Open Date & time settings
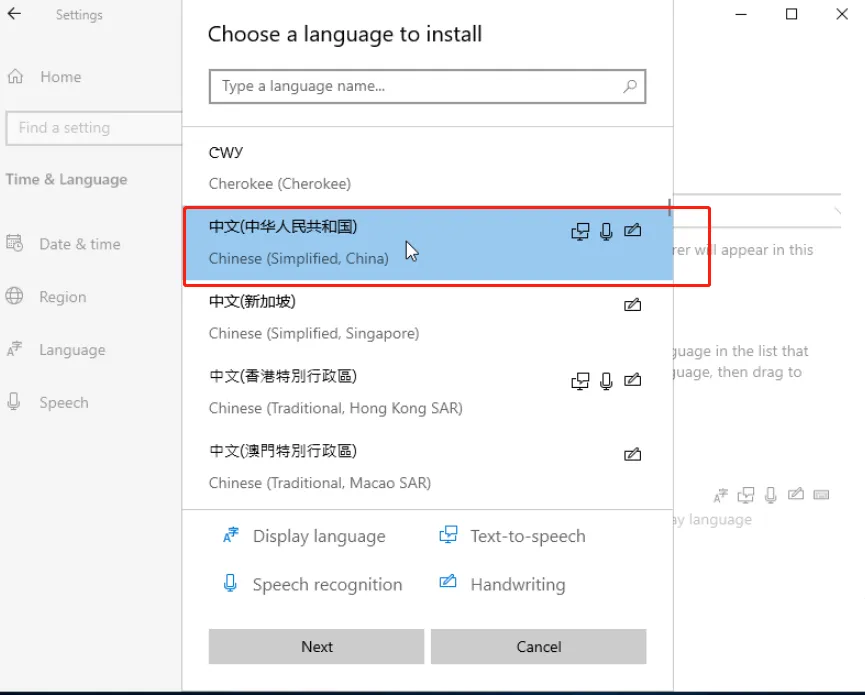Viewport: 865px width, 695px height. (x=79, y=244)
